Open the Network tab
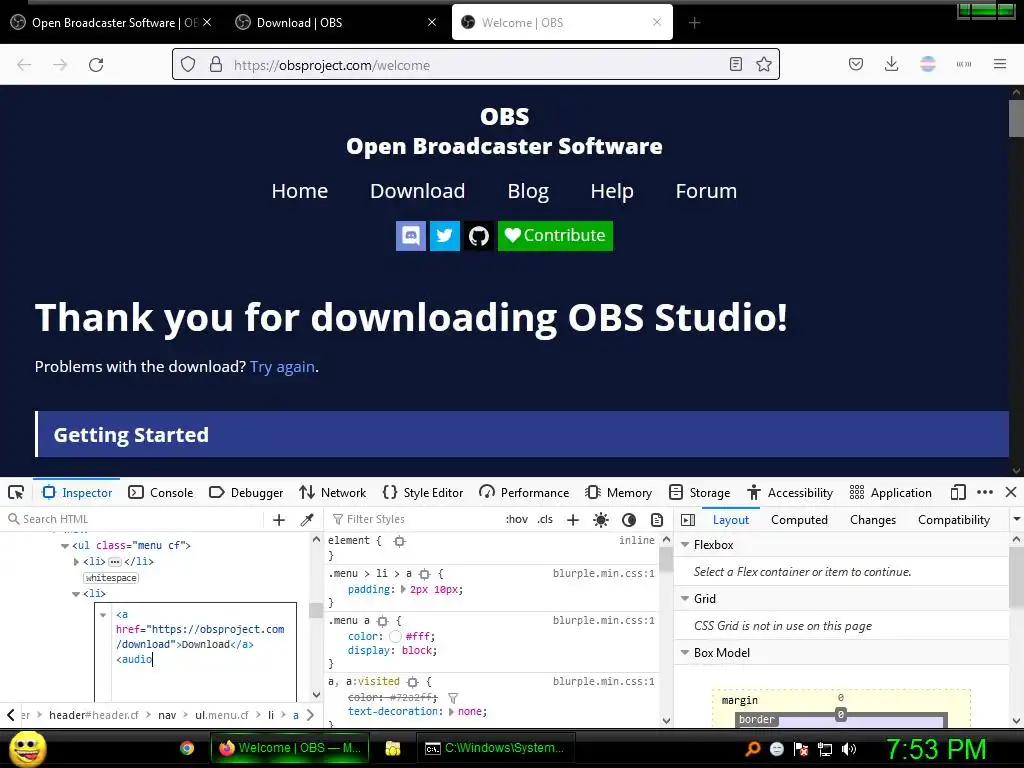This screenshot has height=768, width=1024. (332, 492)
